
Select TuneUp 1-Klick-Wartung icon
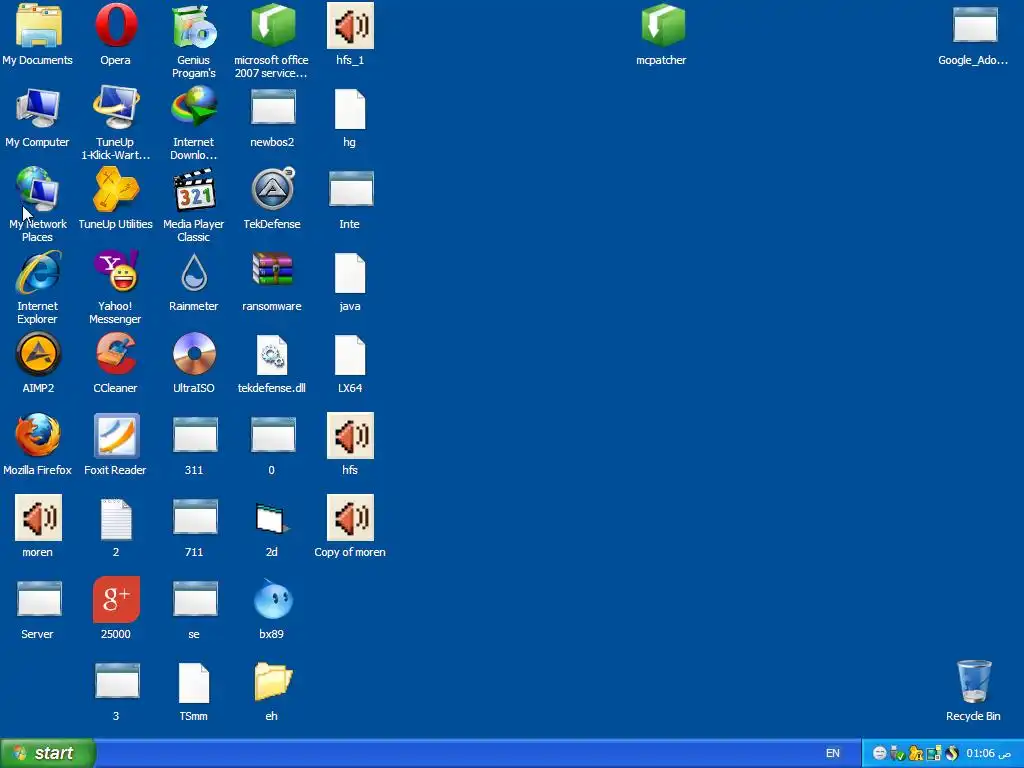116,108
